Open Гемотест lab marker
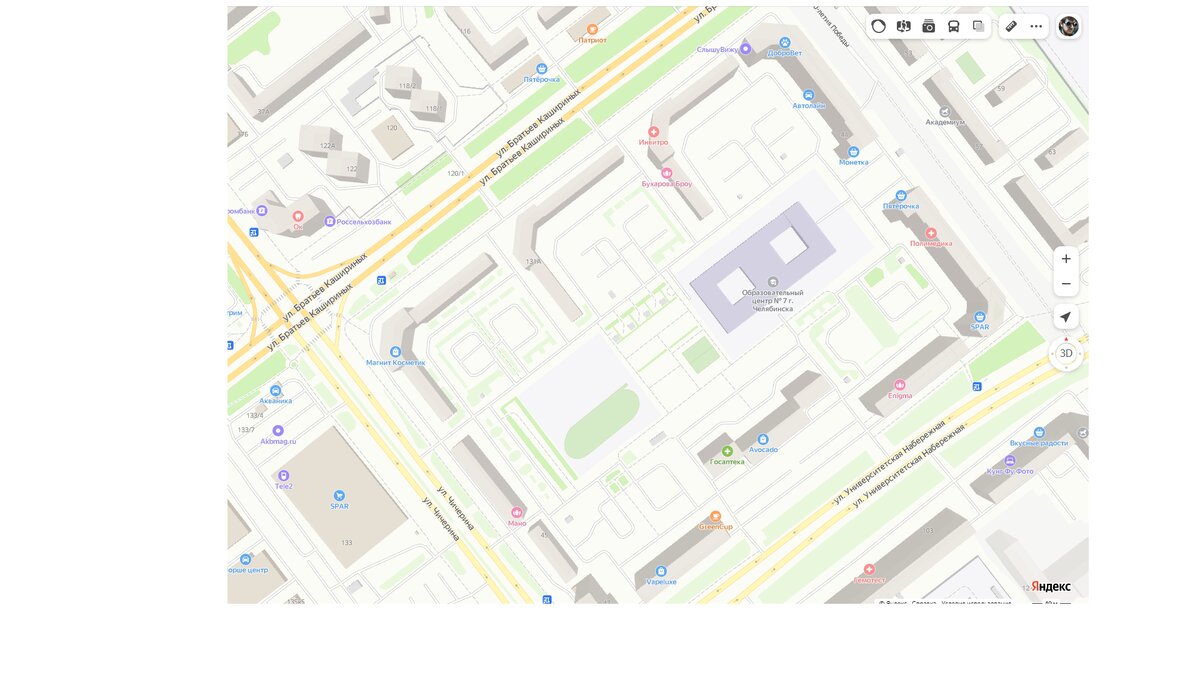 (x=869, y=569)
